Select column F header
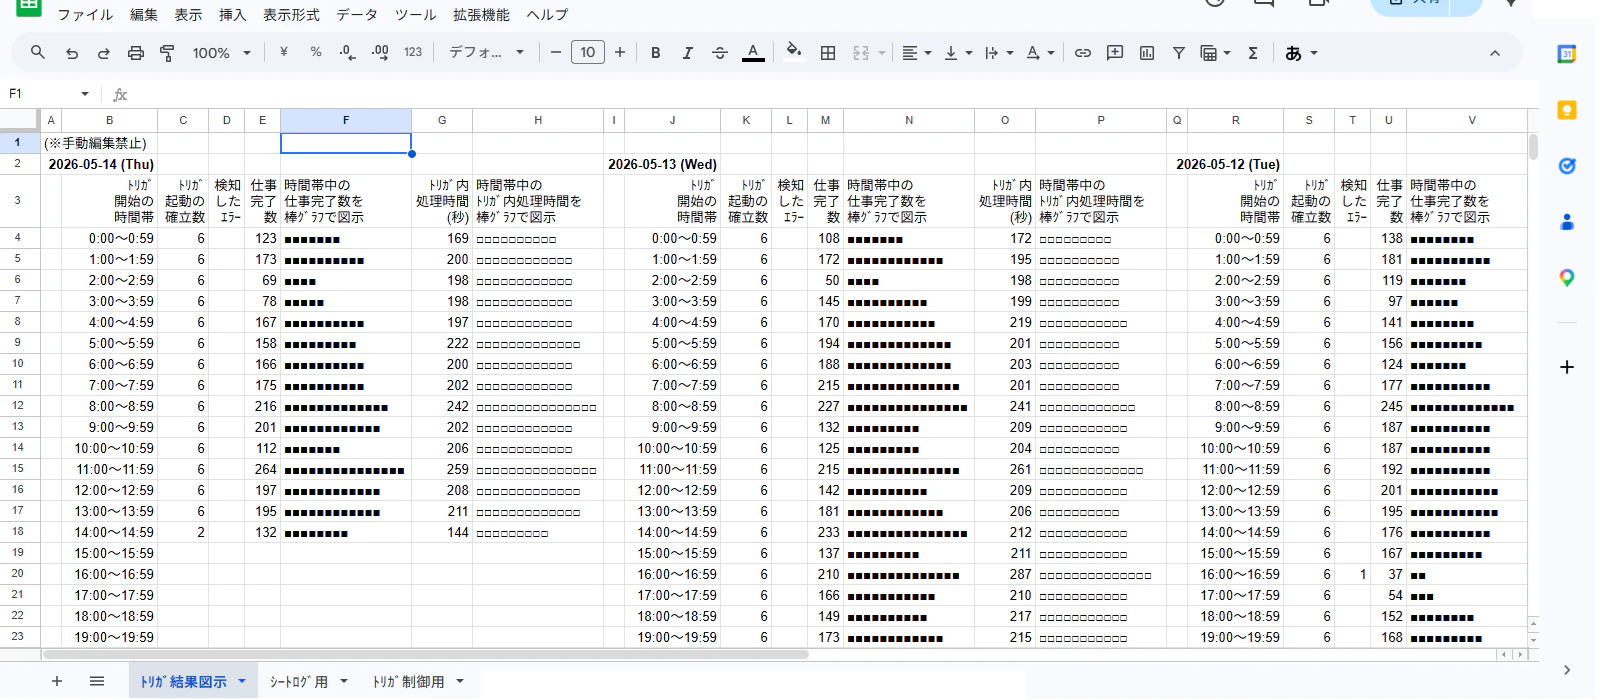This screenshot has height=700, width=1600. pyautogui.click(x=346, y=120)
